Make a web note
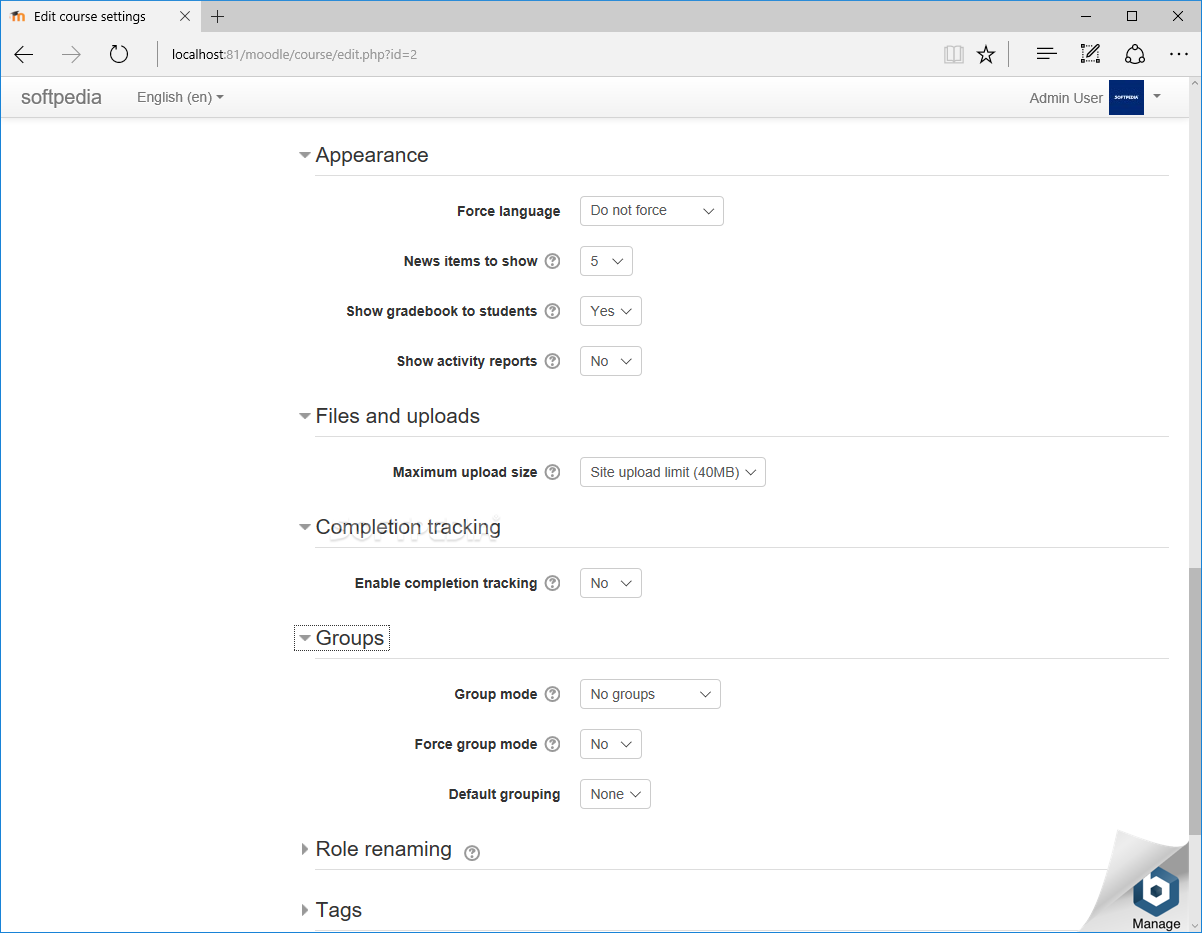This screenshot has width=1202, height=933. (x=1090, y=54)
